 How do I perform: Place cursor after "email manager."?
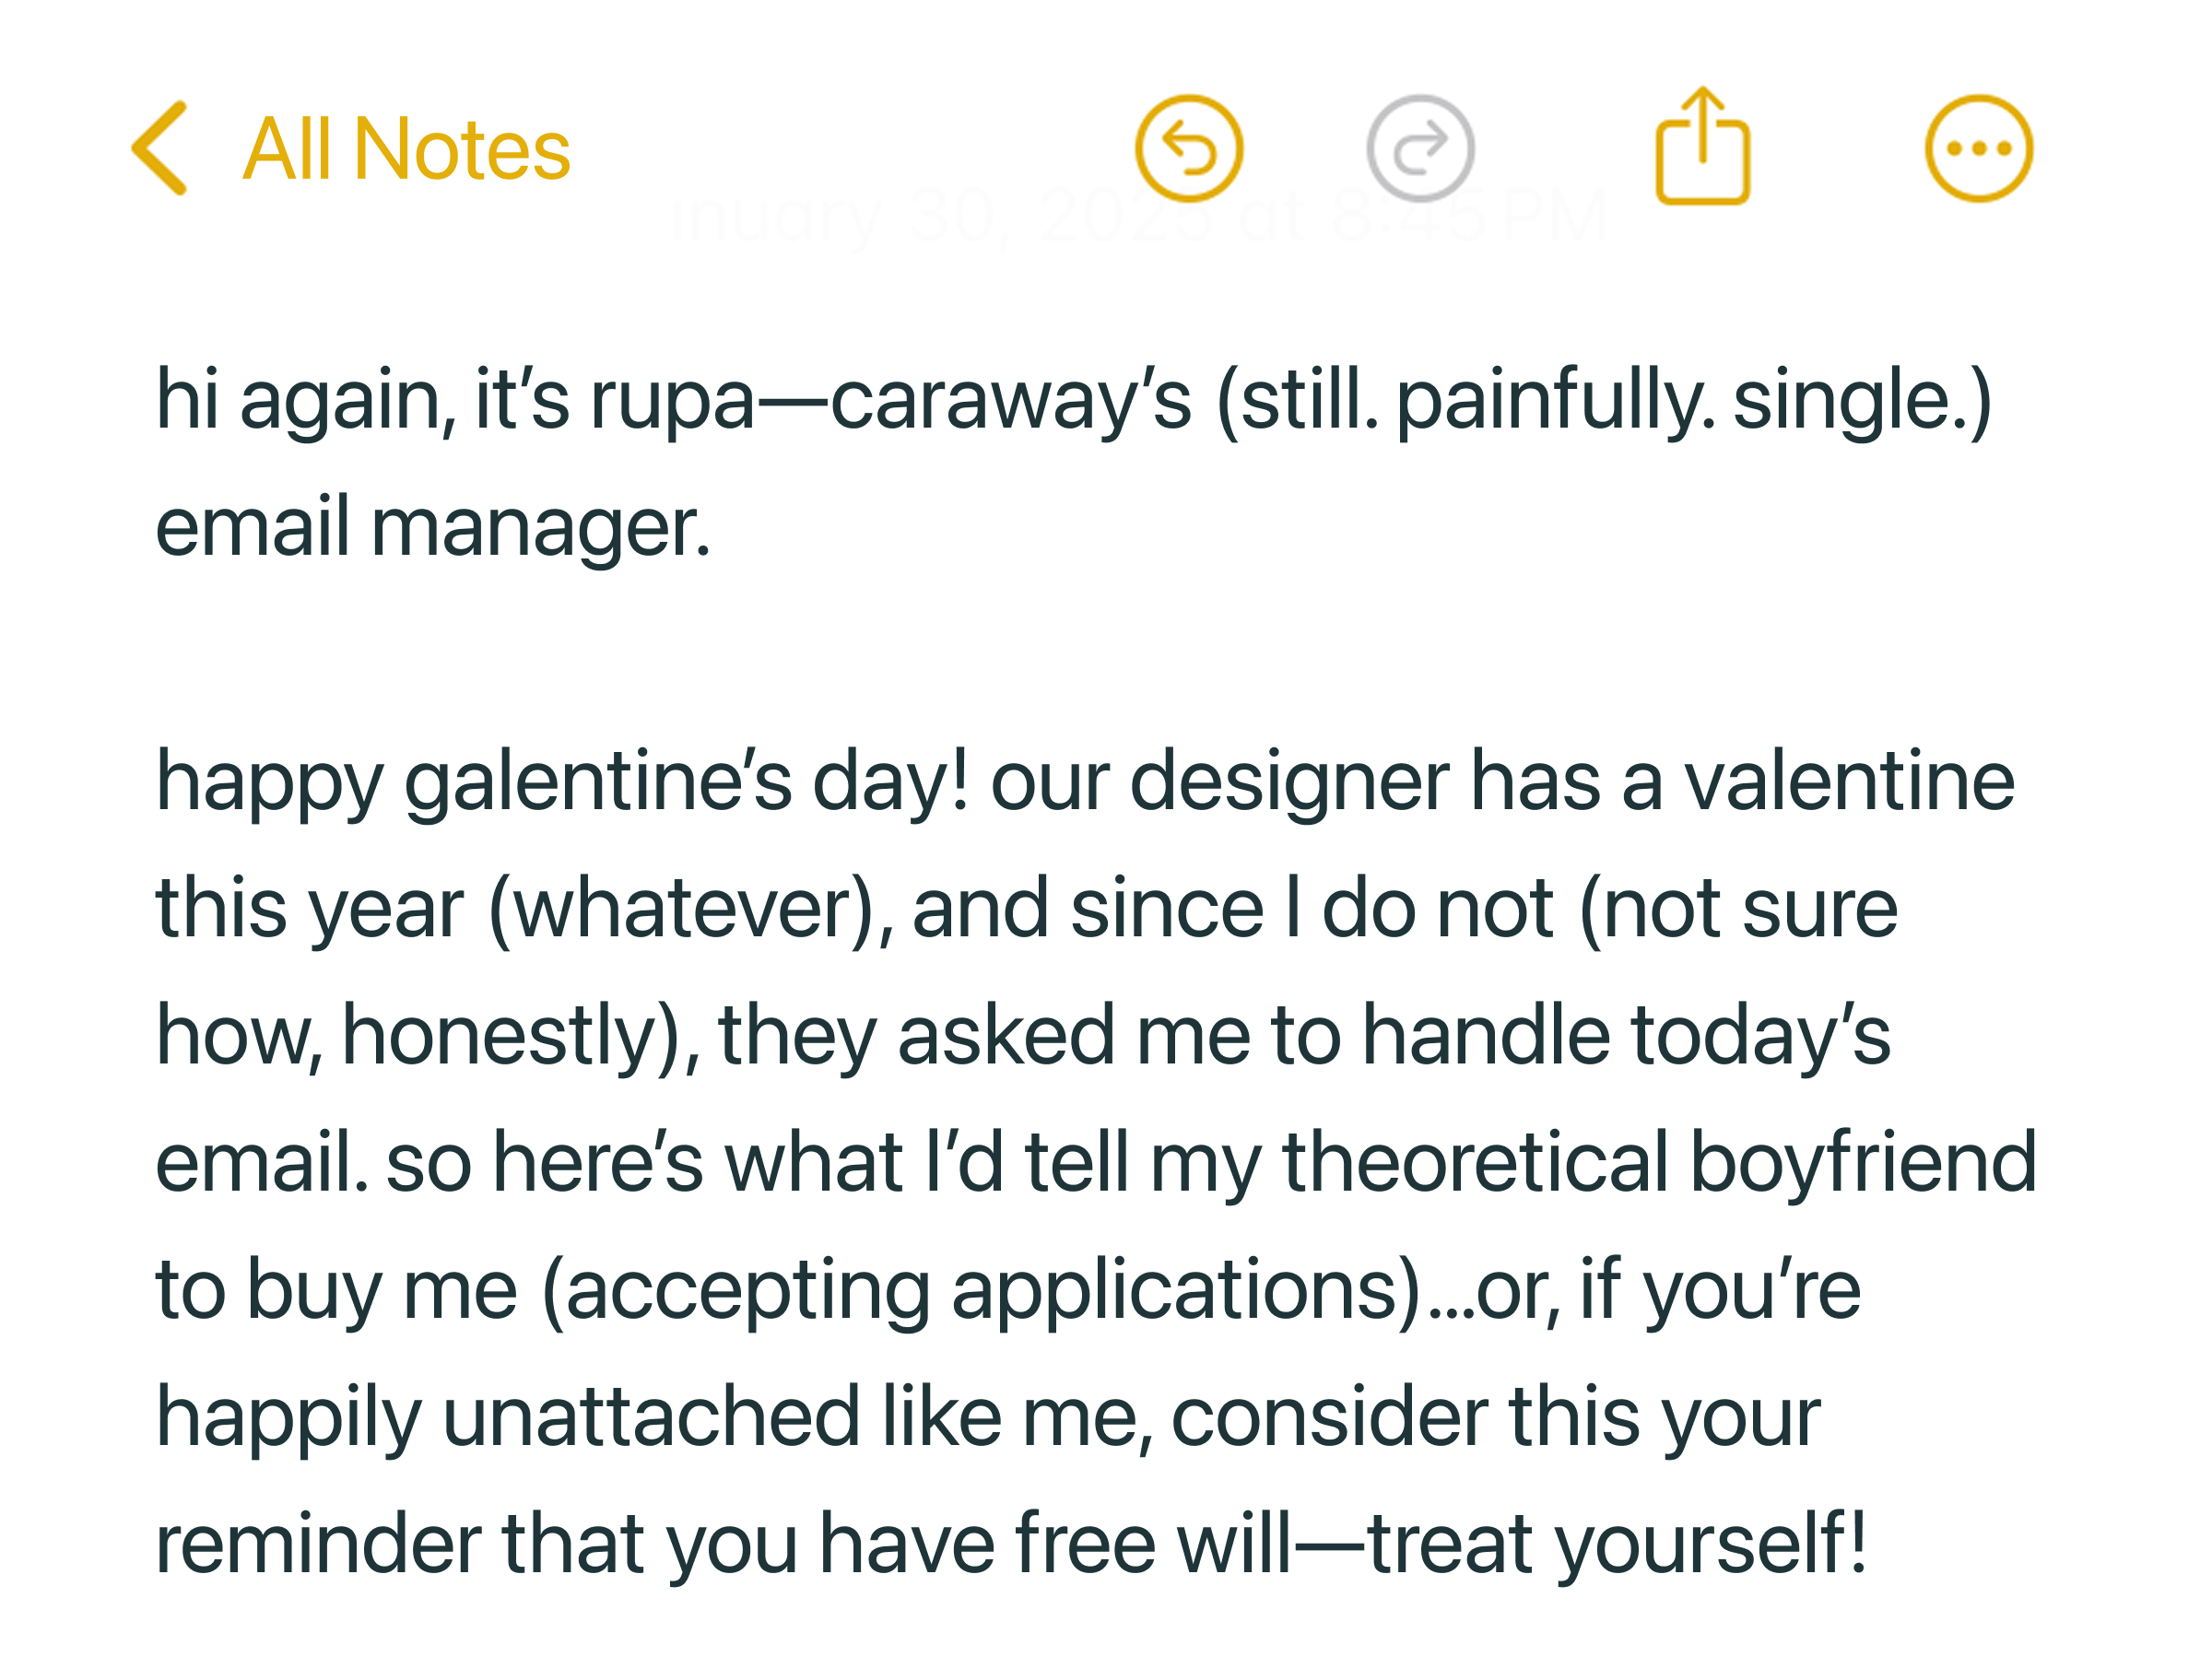click(713, 528)
